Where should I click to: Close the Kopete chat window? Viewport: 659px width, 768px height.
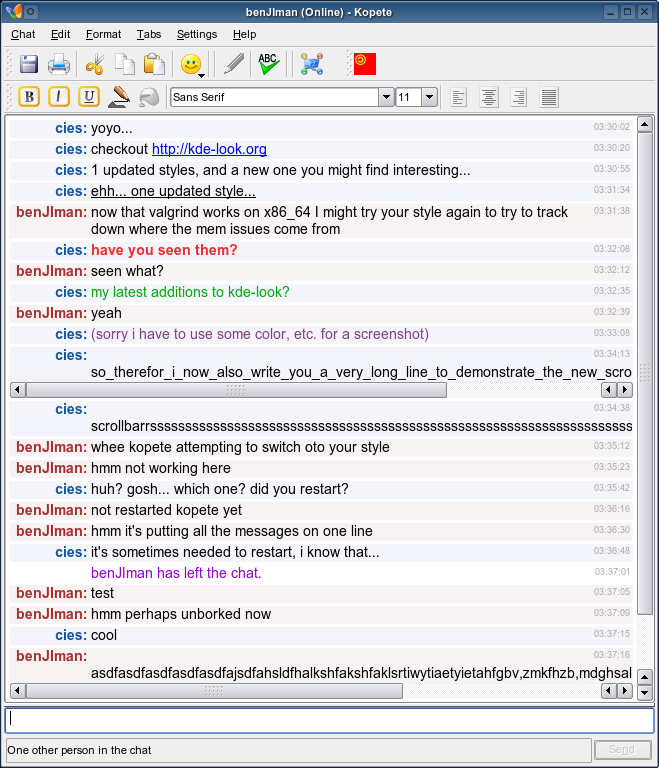coord(645,12)
